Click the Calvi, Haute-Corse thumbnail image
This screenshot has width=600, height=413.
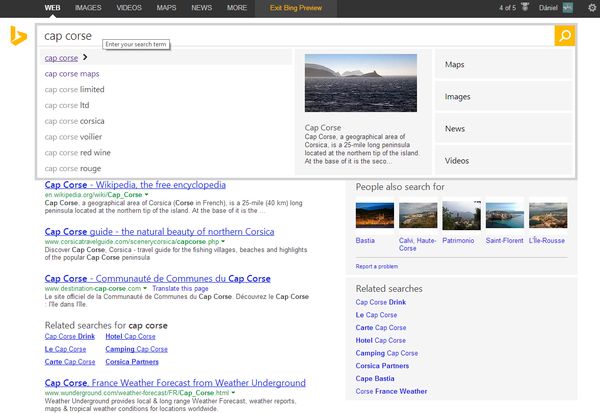click(x=418, y=215)
